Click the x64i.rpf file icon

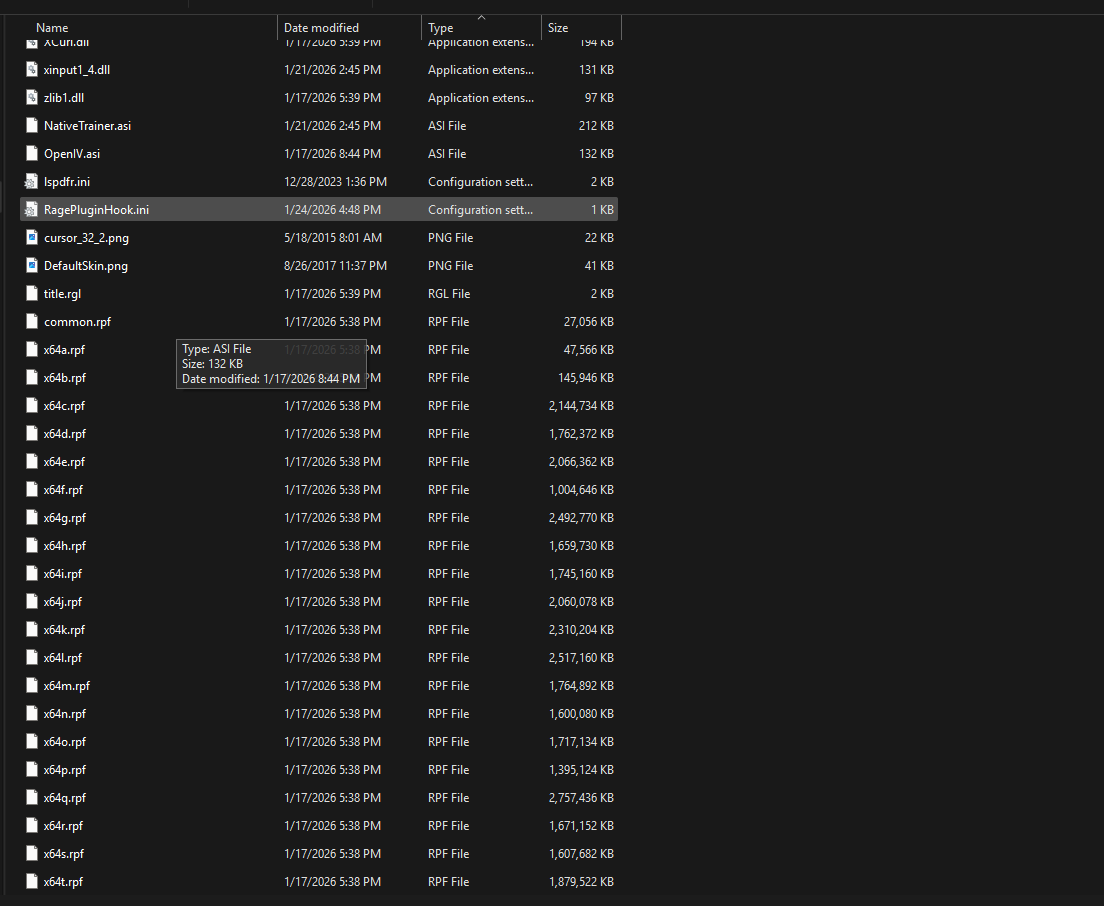pos(32,574)
